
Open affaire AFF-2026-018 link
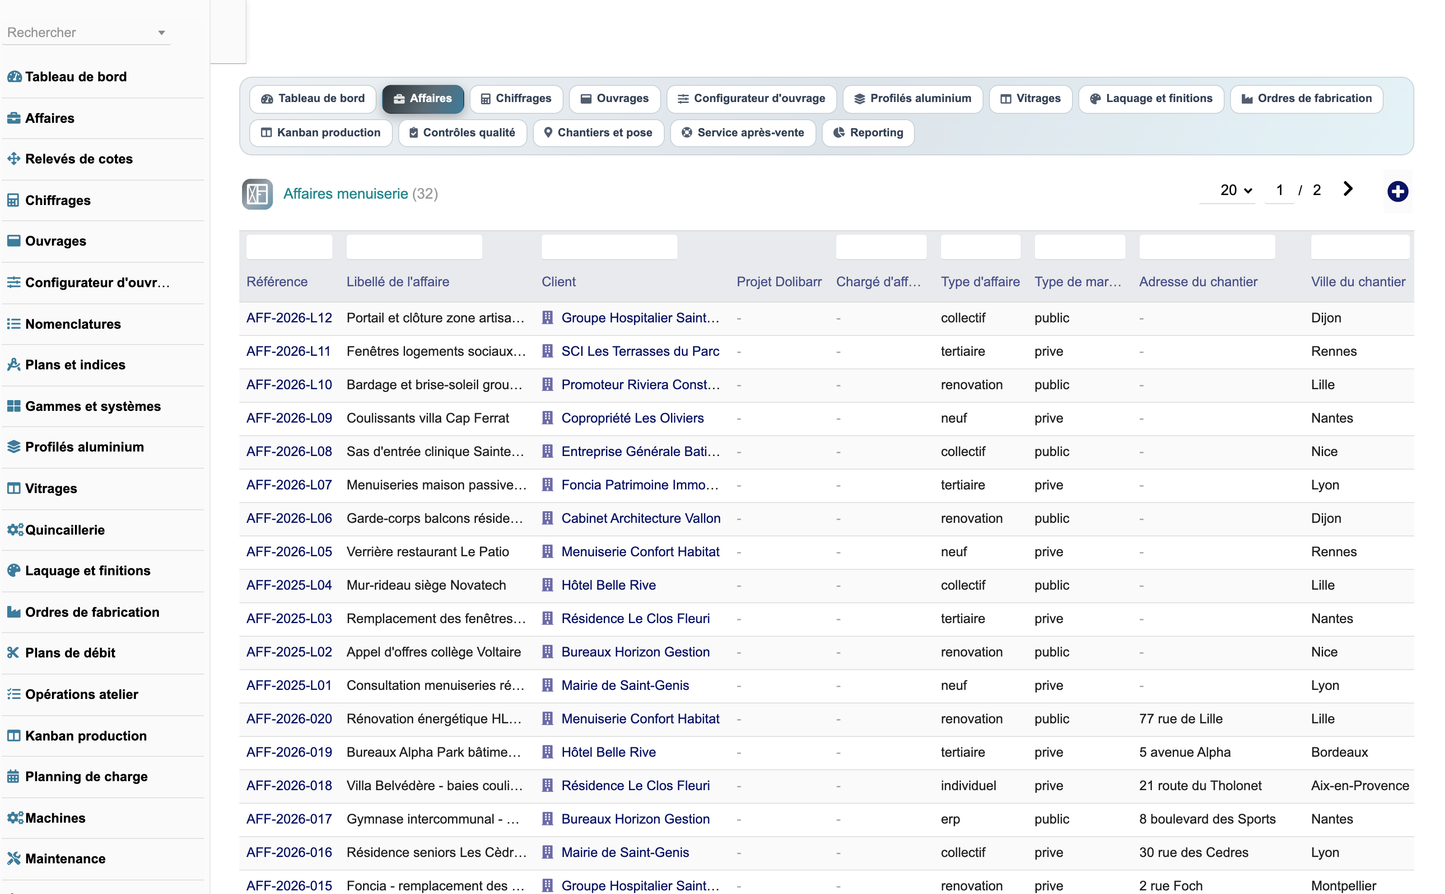click(289, 786)
